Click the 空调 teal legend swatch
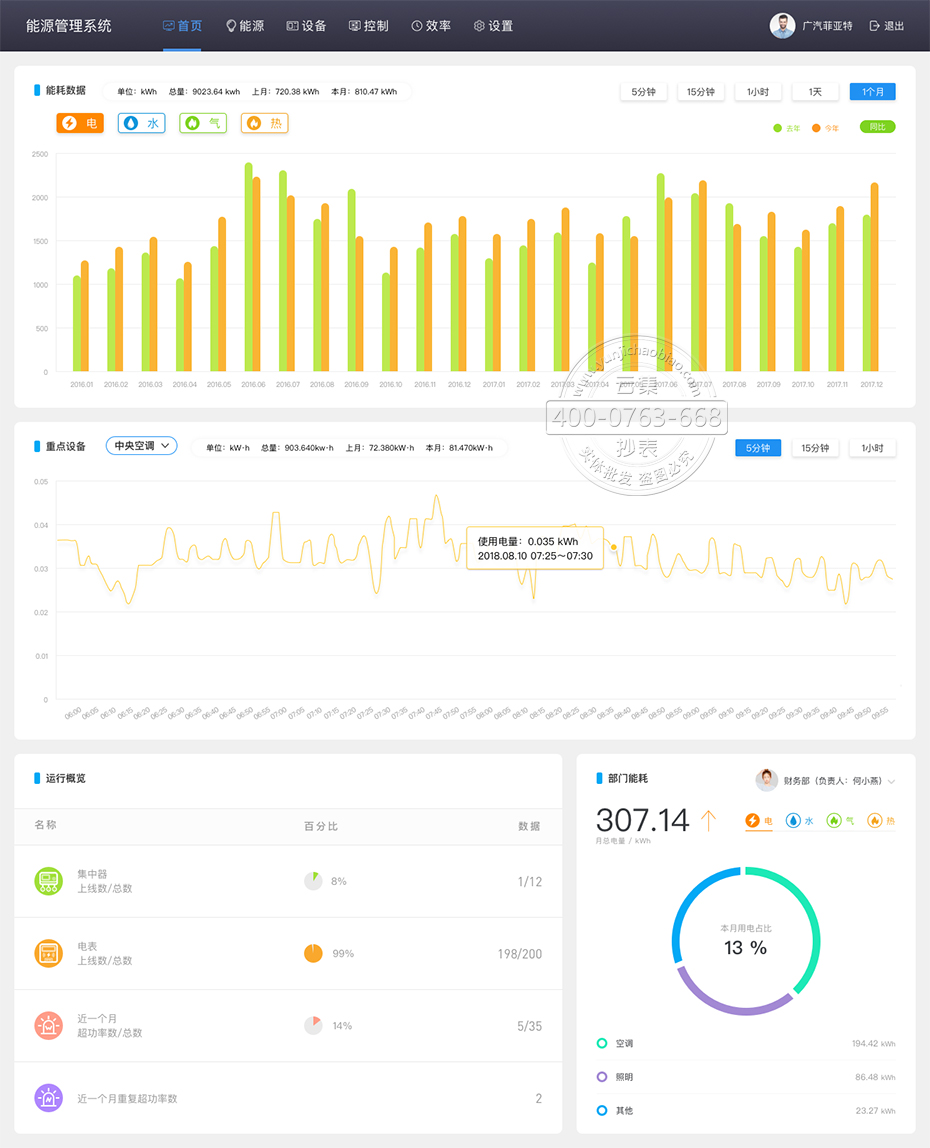Screen dimensions: 930x1148 click(601, 1043)
